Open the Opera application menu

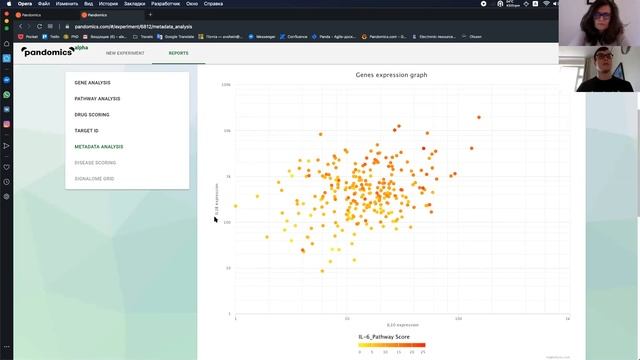pyautogui.click(x=25, y=4)
